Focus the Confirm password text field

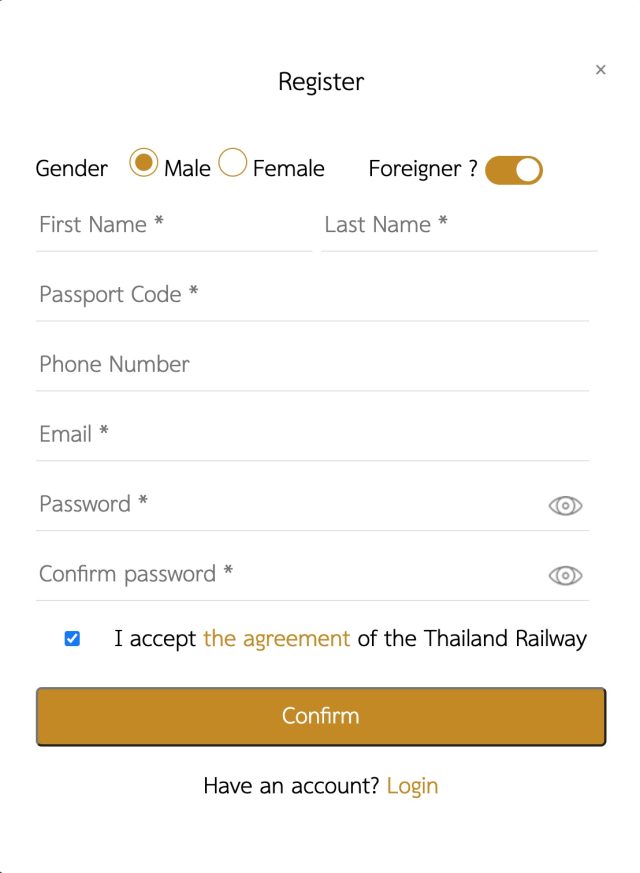[x=290, y=575]
